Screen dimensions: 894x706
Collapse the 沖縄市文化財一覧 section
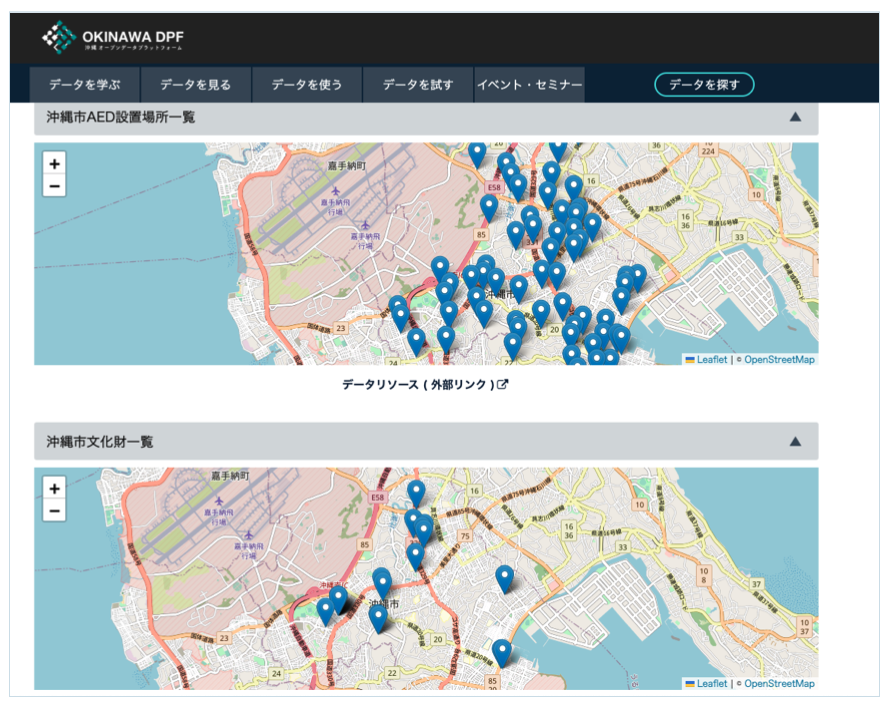795,441
